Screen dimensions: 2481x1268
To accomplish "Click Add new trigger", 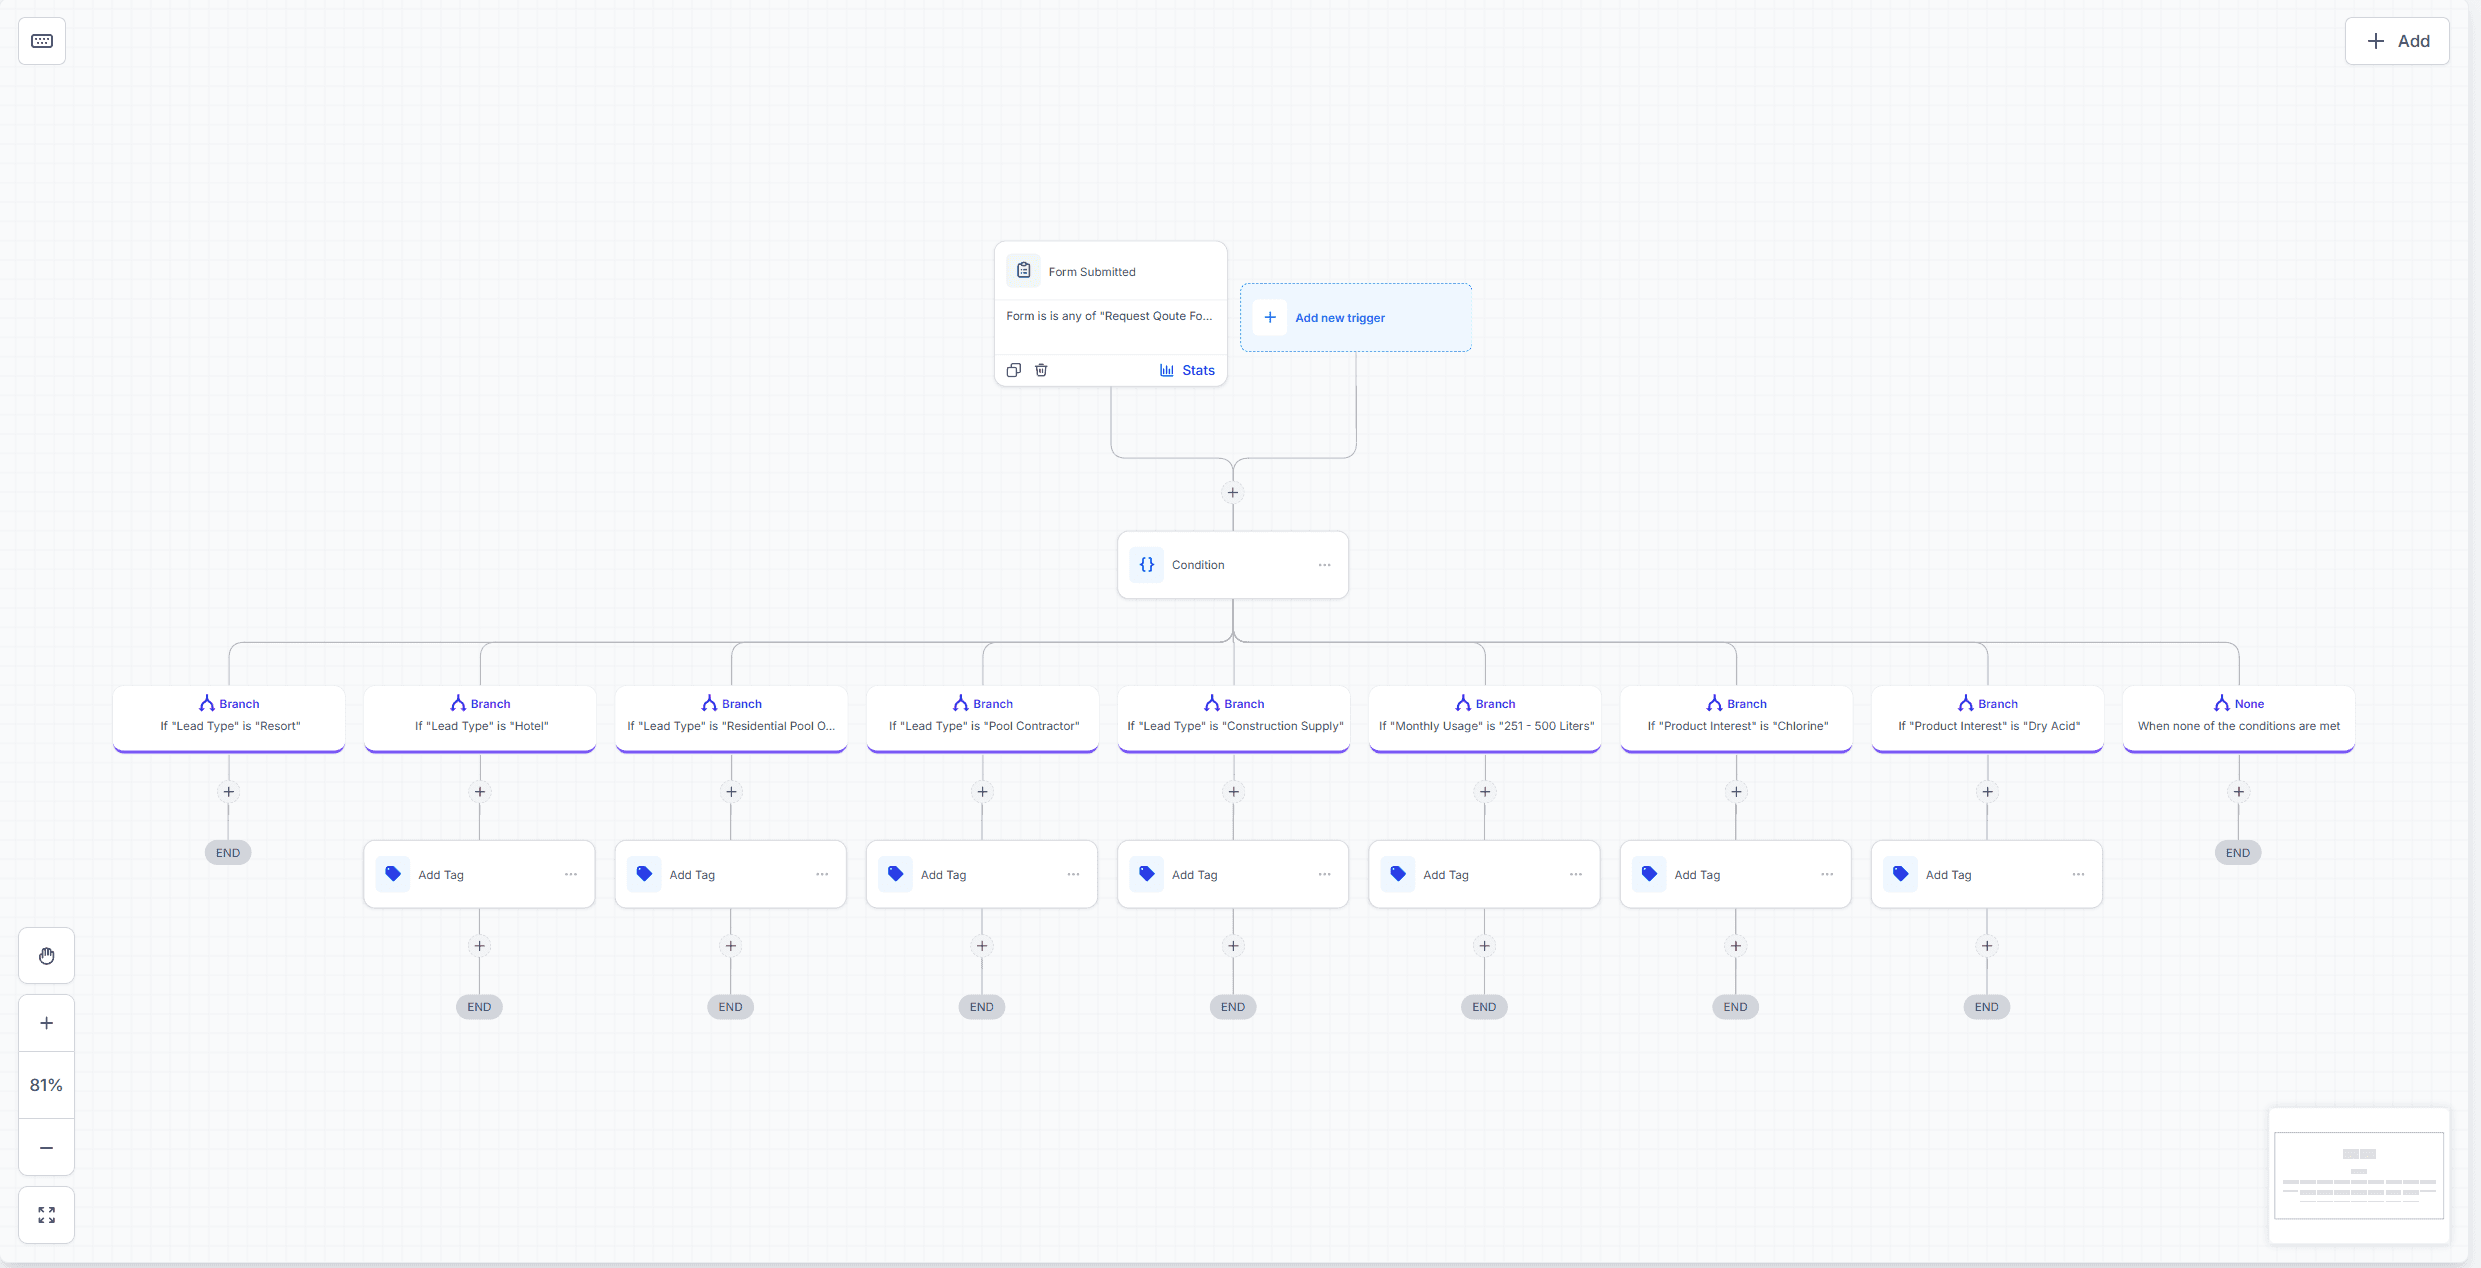I will (x=1356, y=317).
